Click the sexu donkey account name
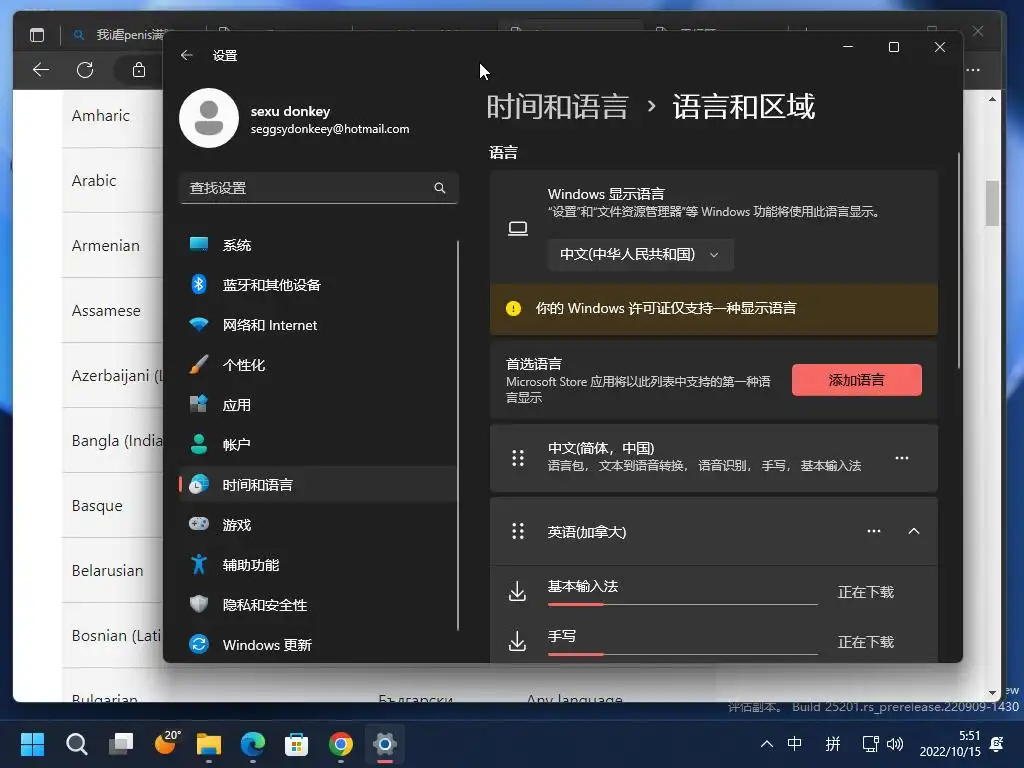The width and height of the screenshot is (1024, 768). (291, 111)
